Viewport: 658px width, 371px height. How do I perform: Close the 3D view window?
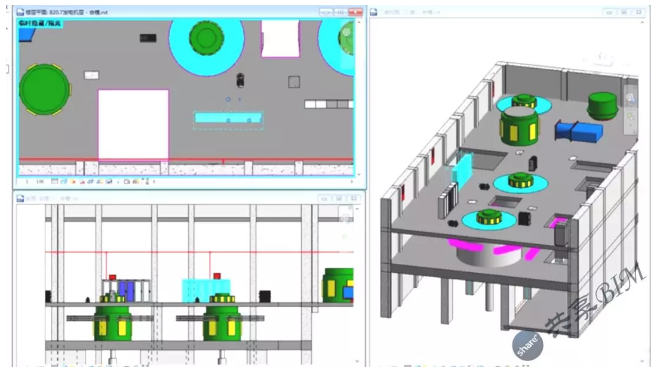click(639, 12)
